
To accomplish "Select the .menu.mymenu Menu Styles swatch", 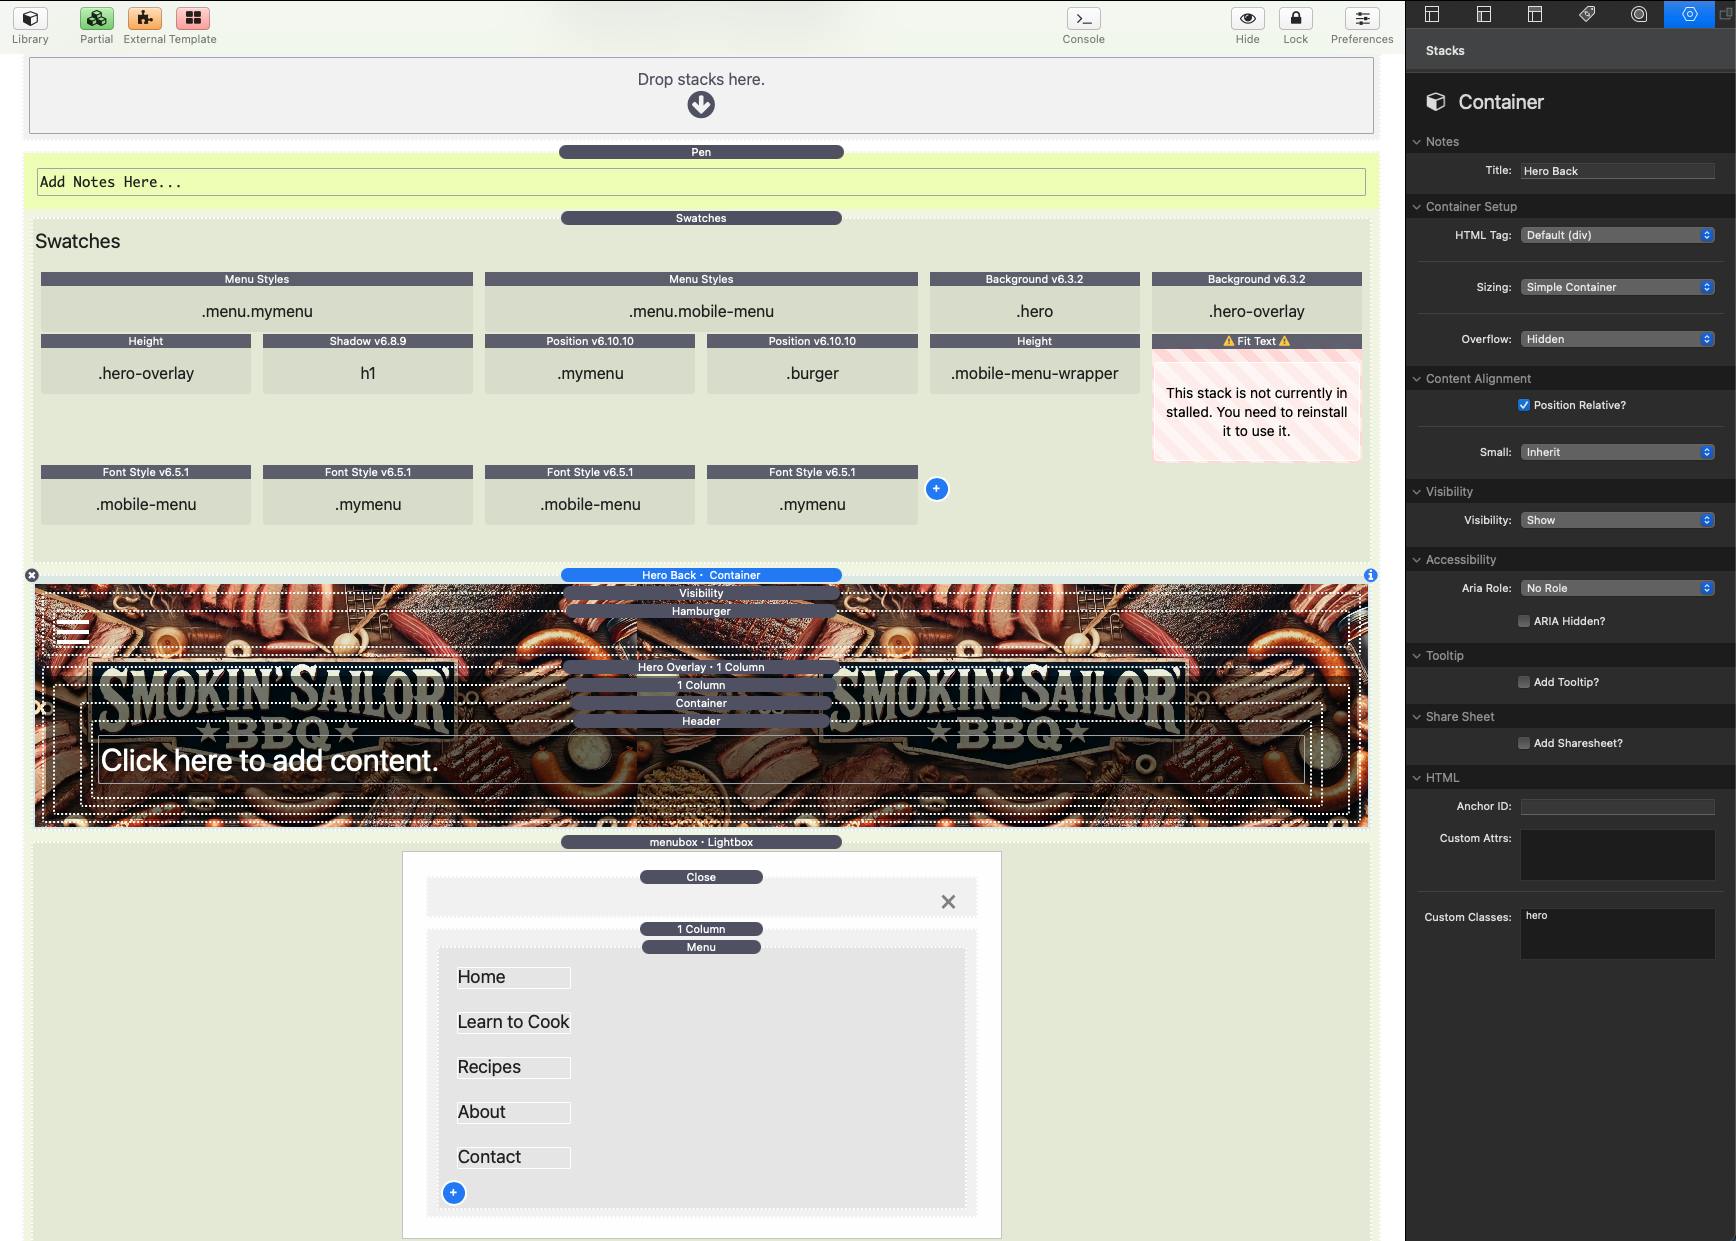I will pos(257,302).
